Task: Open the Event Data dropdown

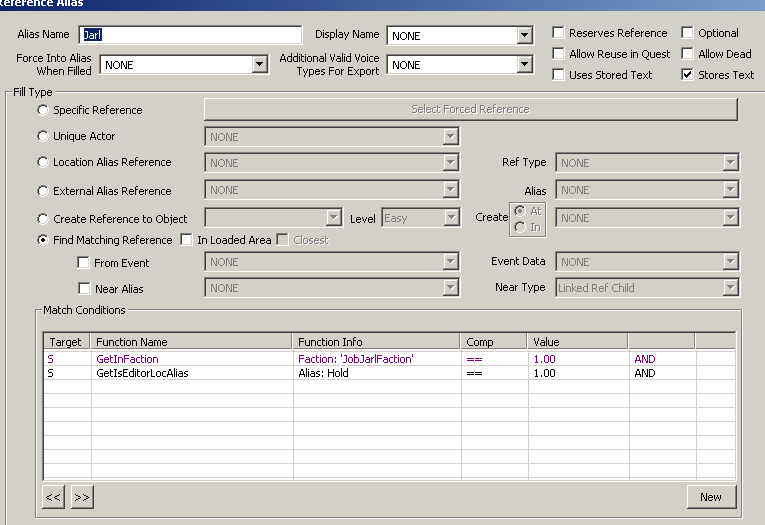Action: tap(647, 262)
